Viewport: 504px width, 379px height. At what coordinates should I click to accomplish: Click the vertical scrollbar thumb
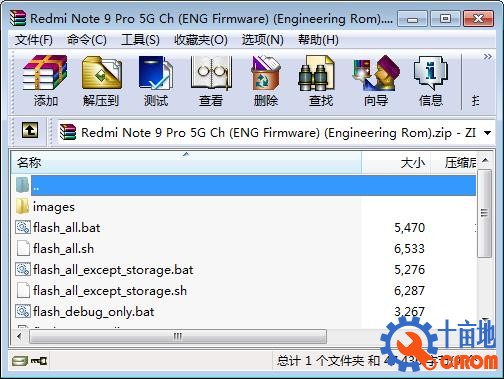[x=485, y=213]
